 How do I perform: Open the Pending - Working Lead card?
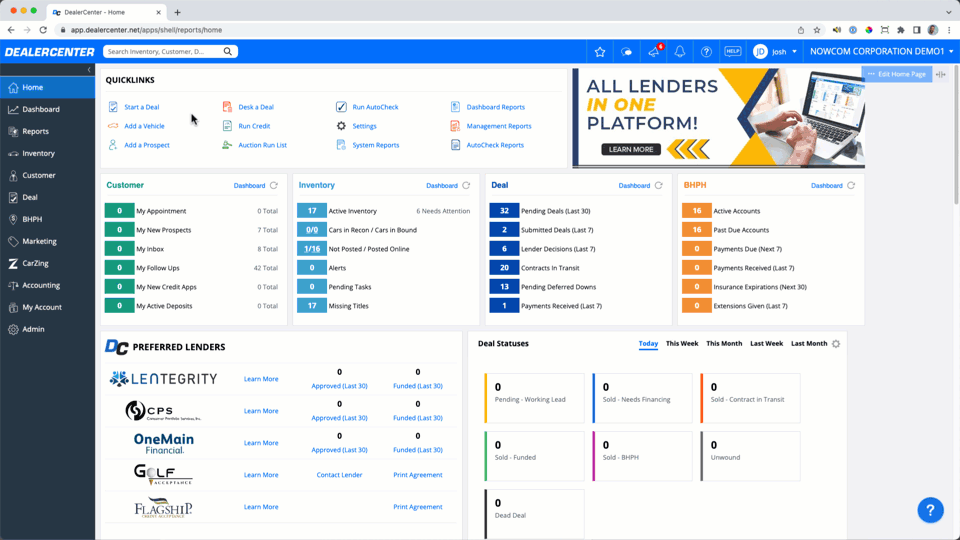click(x=534, y=398)
